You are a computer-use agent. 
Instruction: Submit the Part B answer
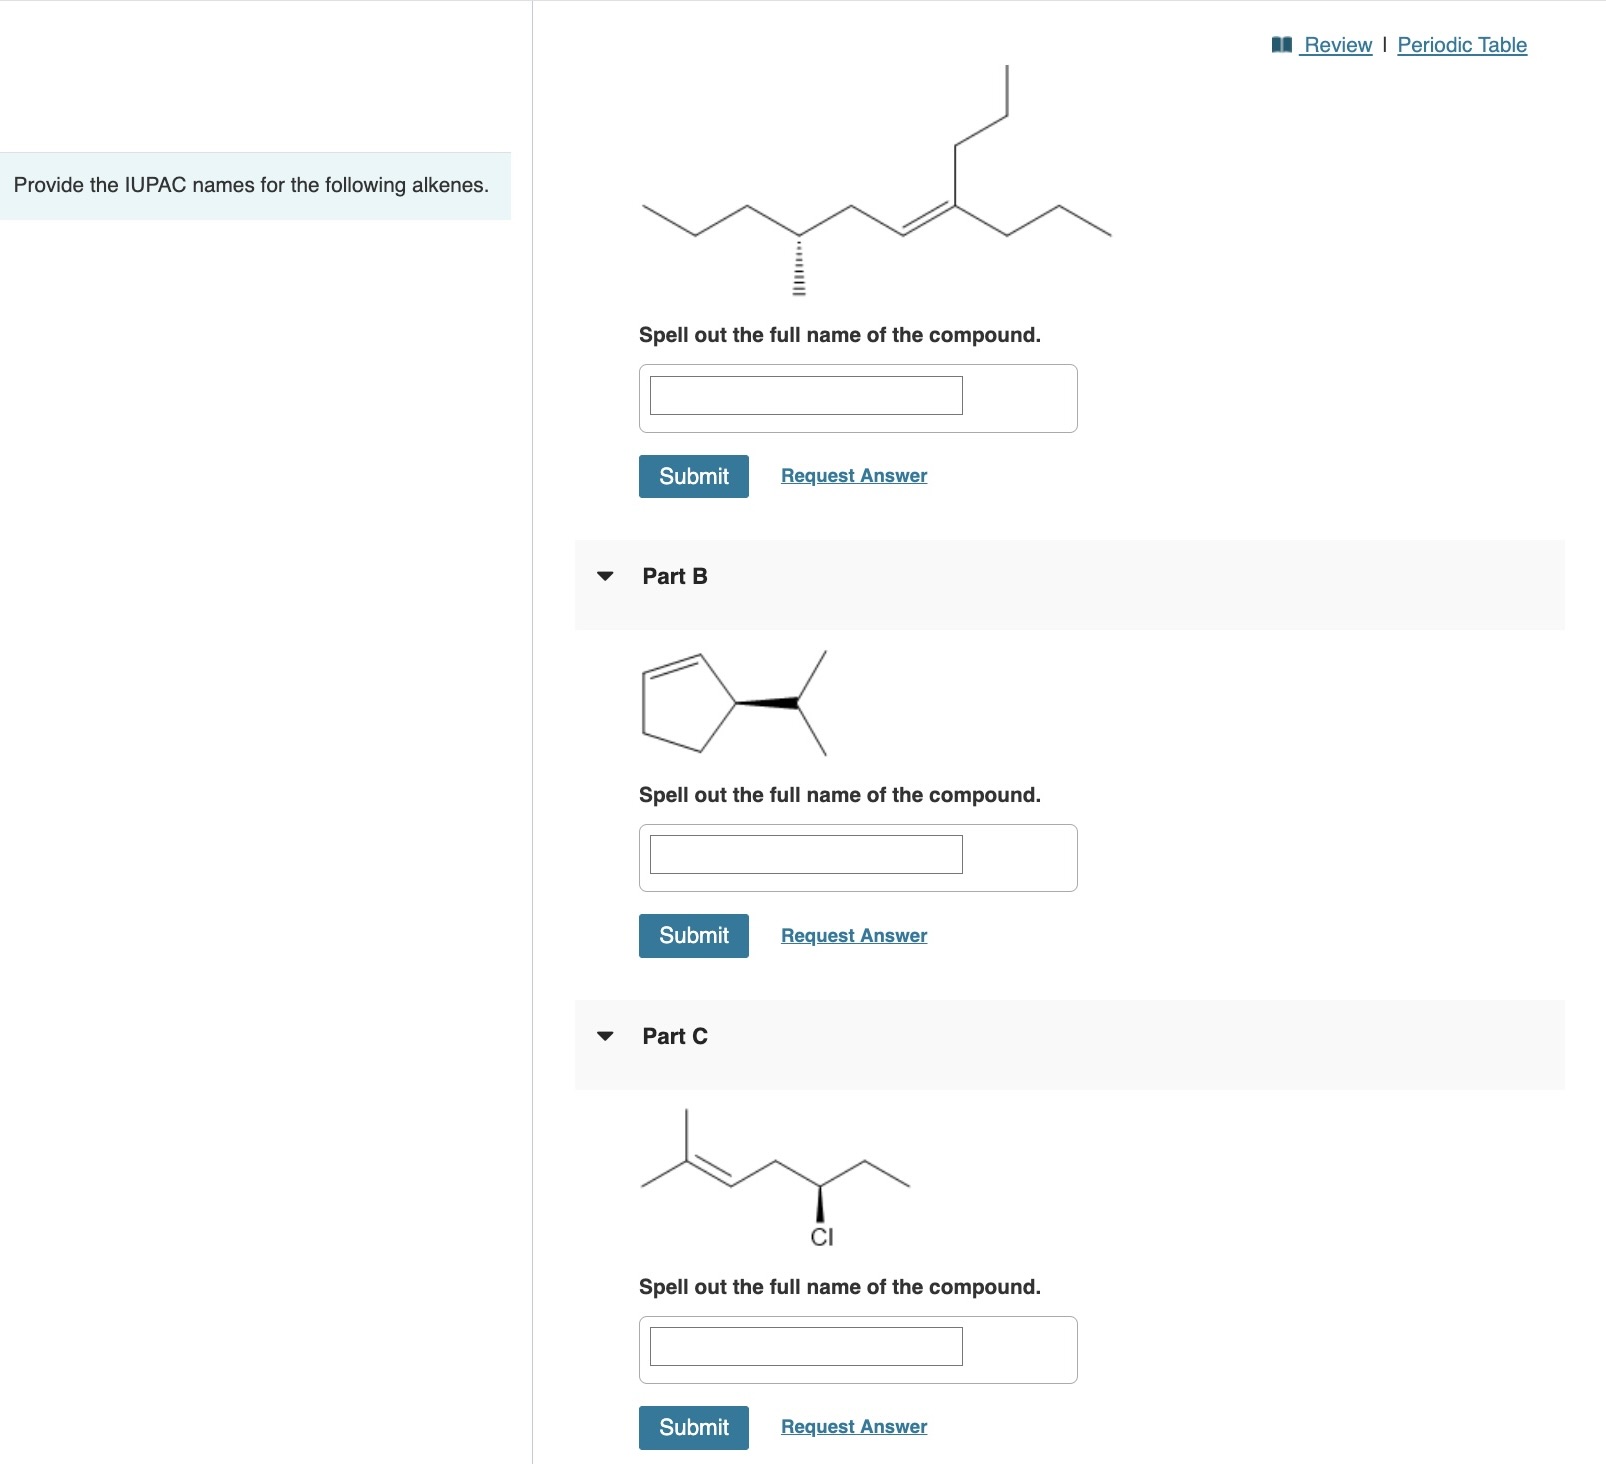coord(693,935)
